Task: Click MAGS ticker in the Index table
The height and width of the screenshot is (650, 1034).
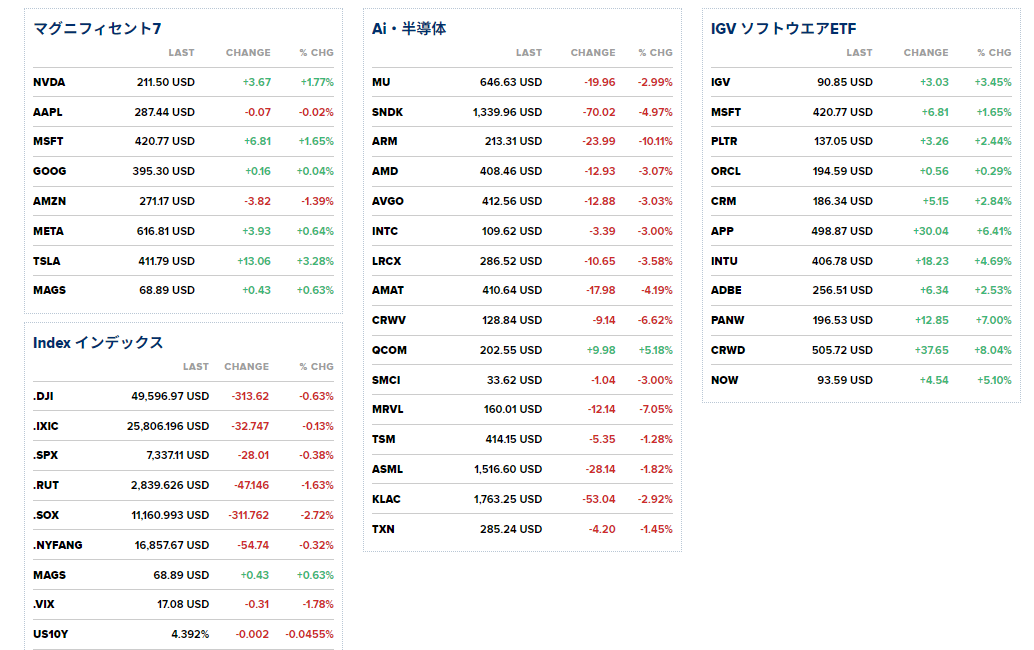Action: [49, 575]
